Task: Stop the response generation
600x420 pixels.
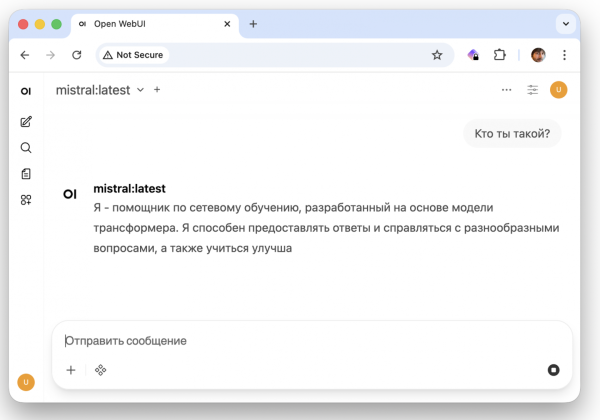Action: point(553,370)
